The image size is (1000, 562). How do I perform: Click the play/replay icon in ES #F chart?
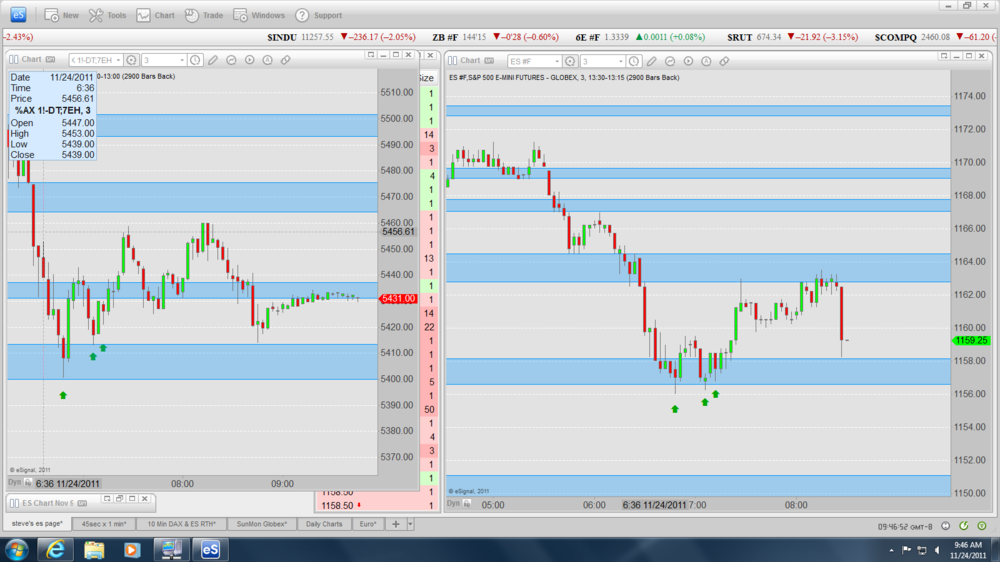point(688,61)
